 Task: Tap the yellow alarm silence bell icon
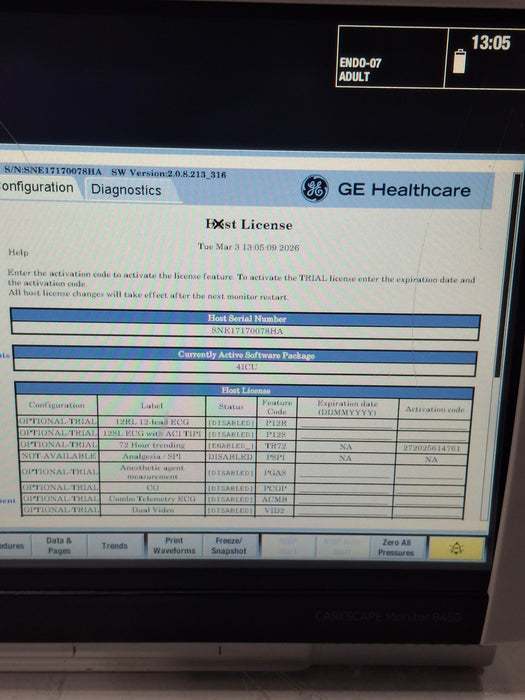[x=456, y=548]
